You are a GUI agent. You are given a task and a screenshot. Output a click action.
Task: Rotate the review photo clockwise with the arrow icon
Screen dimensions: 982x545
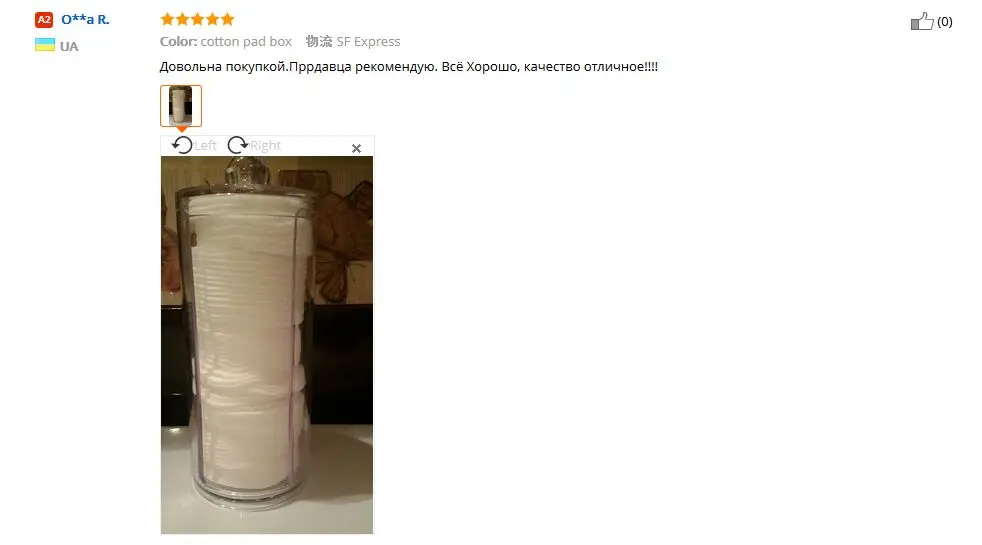237,145
